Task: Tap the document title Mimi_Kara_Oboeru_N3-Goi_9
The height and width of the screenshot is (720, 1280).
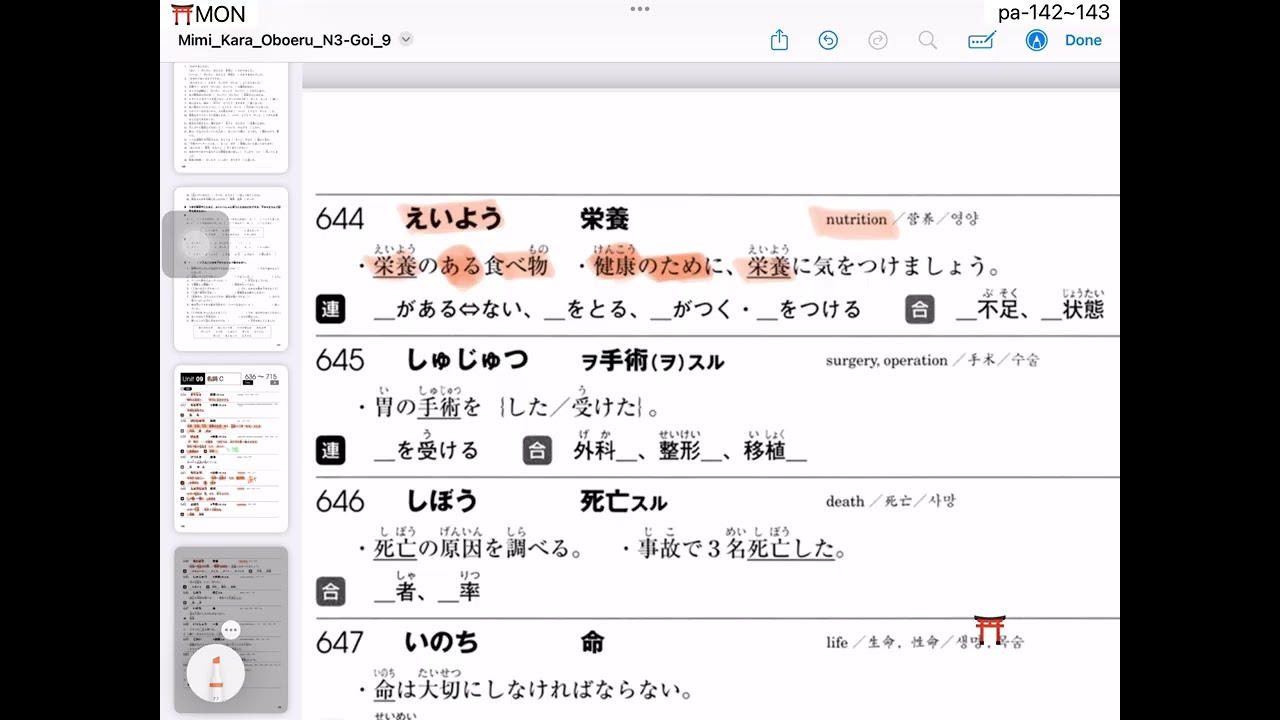Action: tap(284, 40)
